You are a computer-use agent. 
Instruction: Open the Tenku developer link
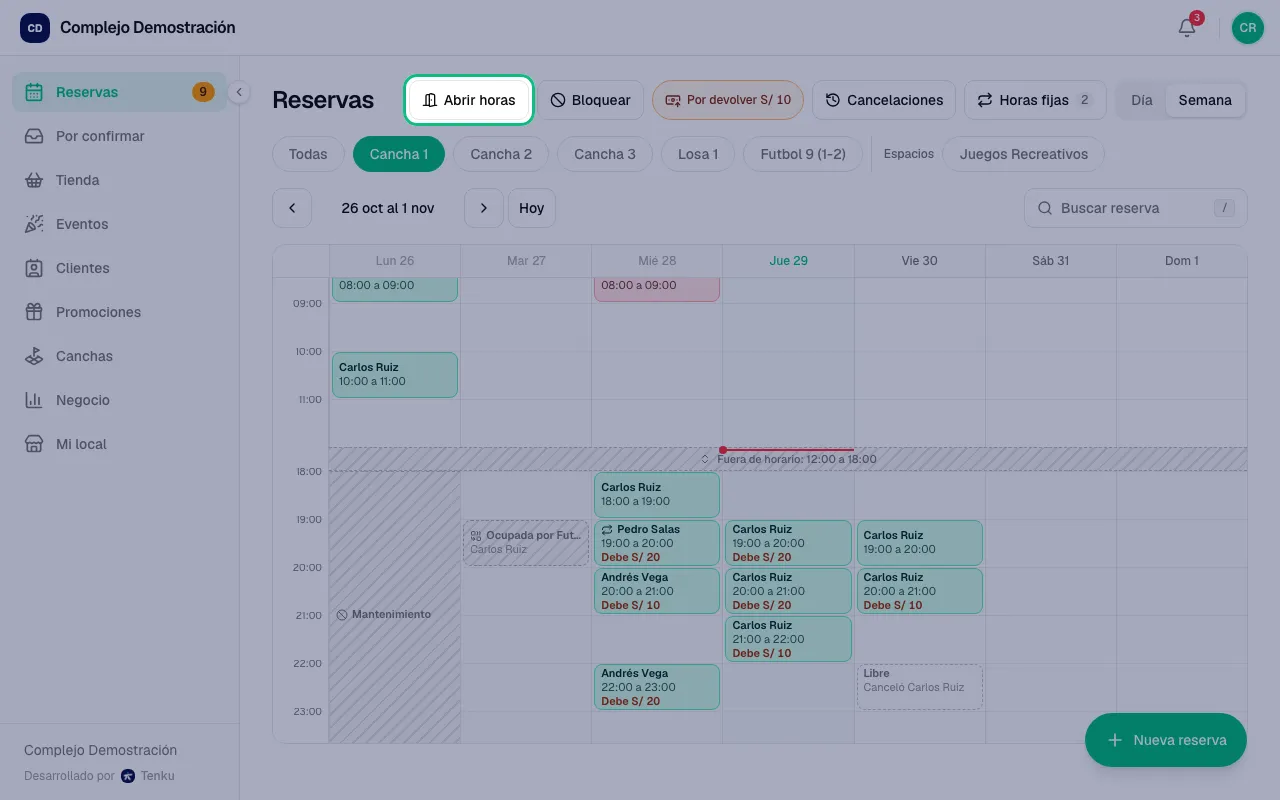click(x=148, y=775)
